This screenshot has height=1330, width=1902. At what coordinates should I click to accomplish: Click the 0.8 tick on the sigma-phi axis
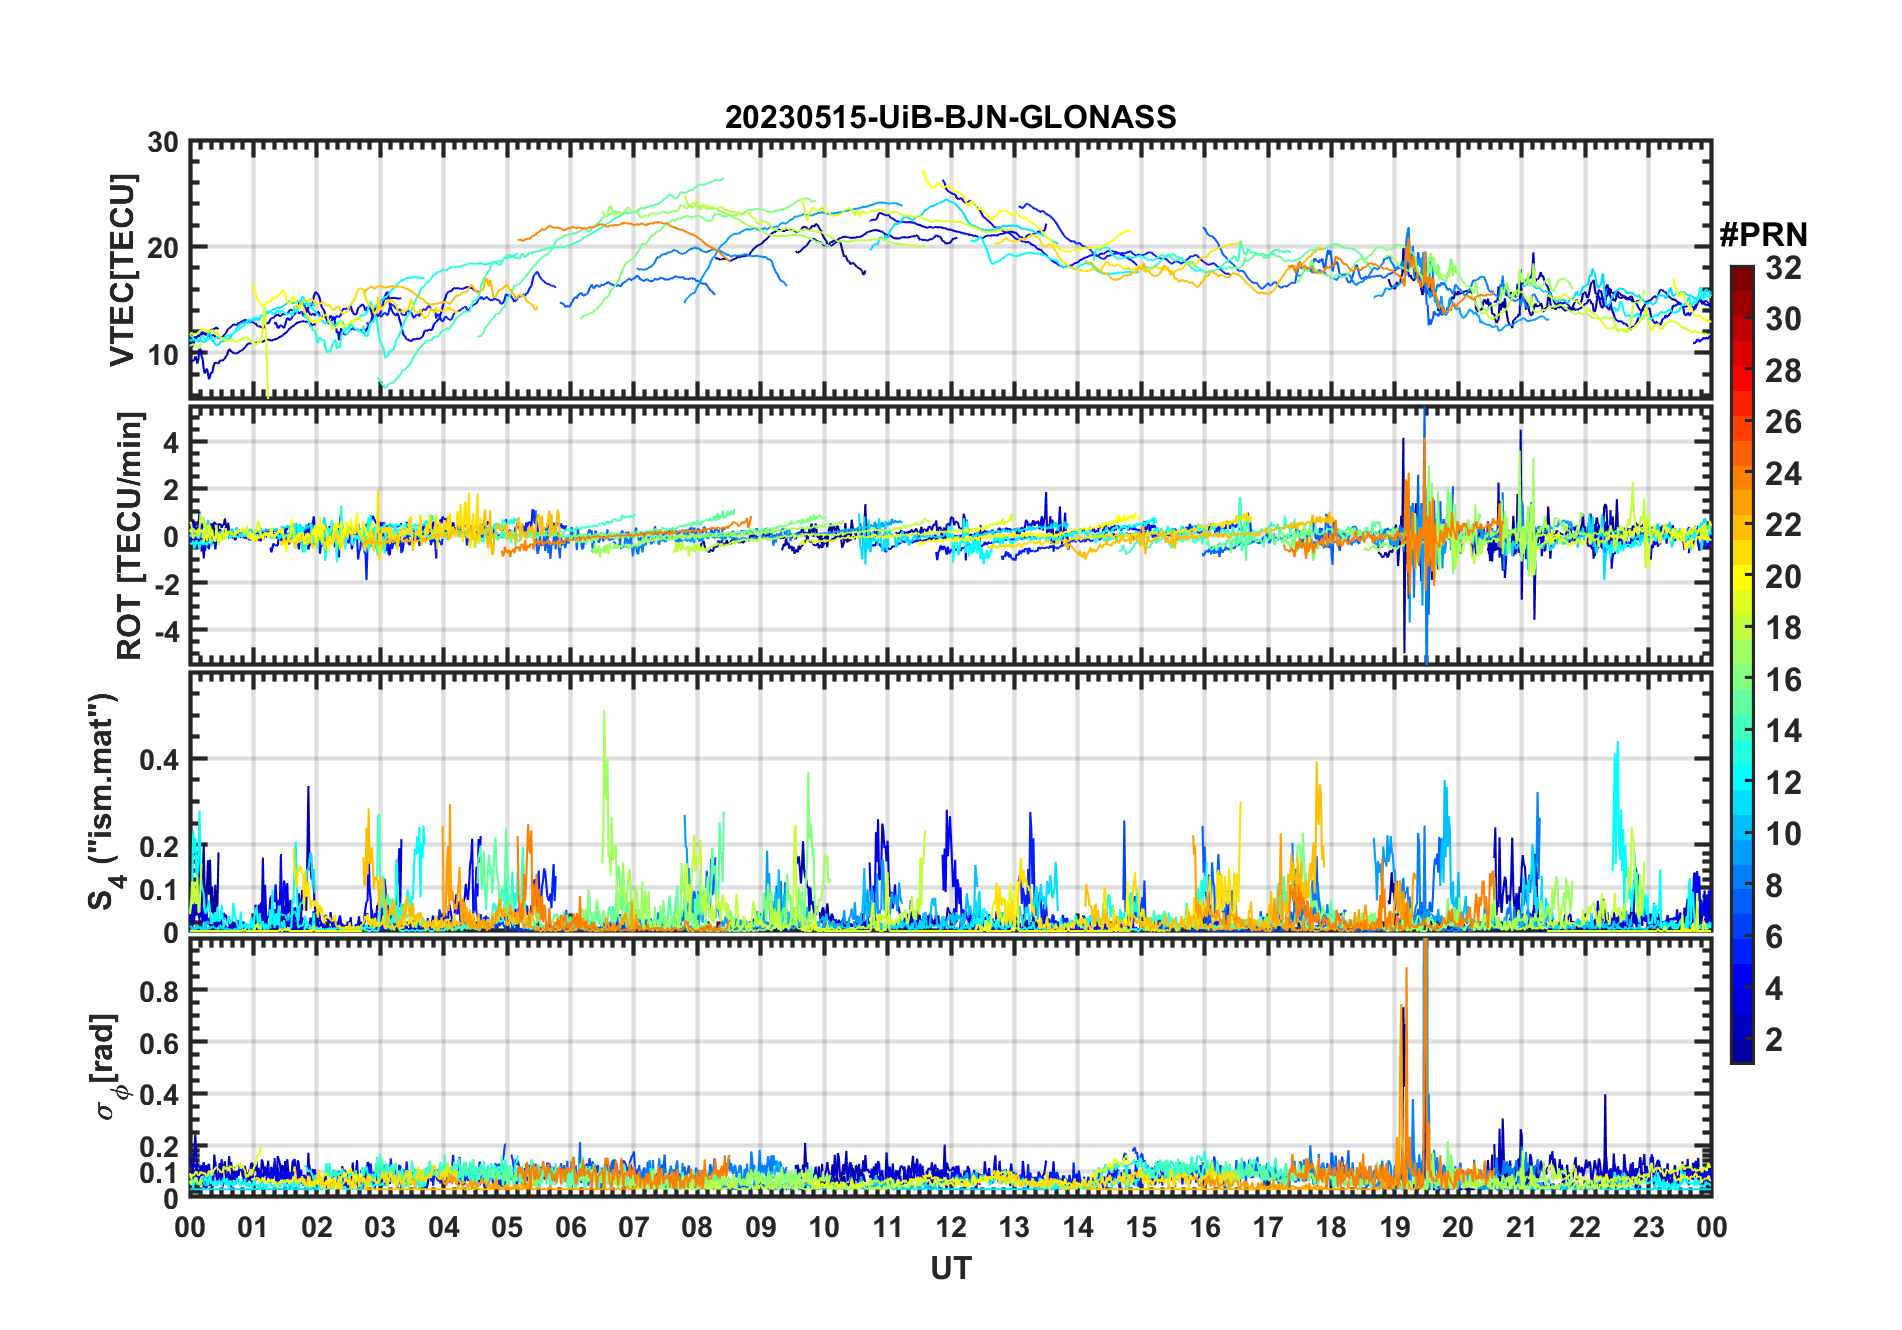click(x=158, y=991)
